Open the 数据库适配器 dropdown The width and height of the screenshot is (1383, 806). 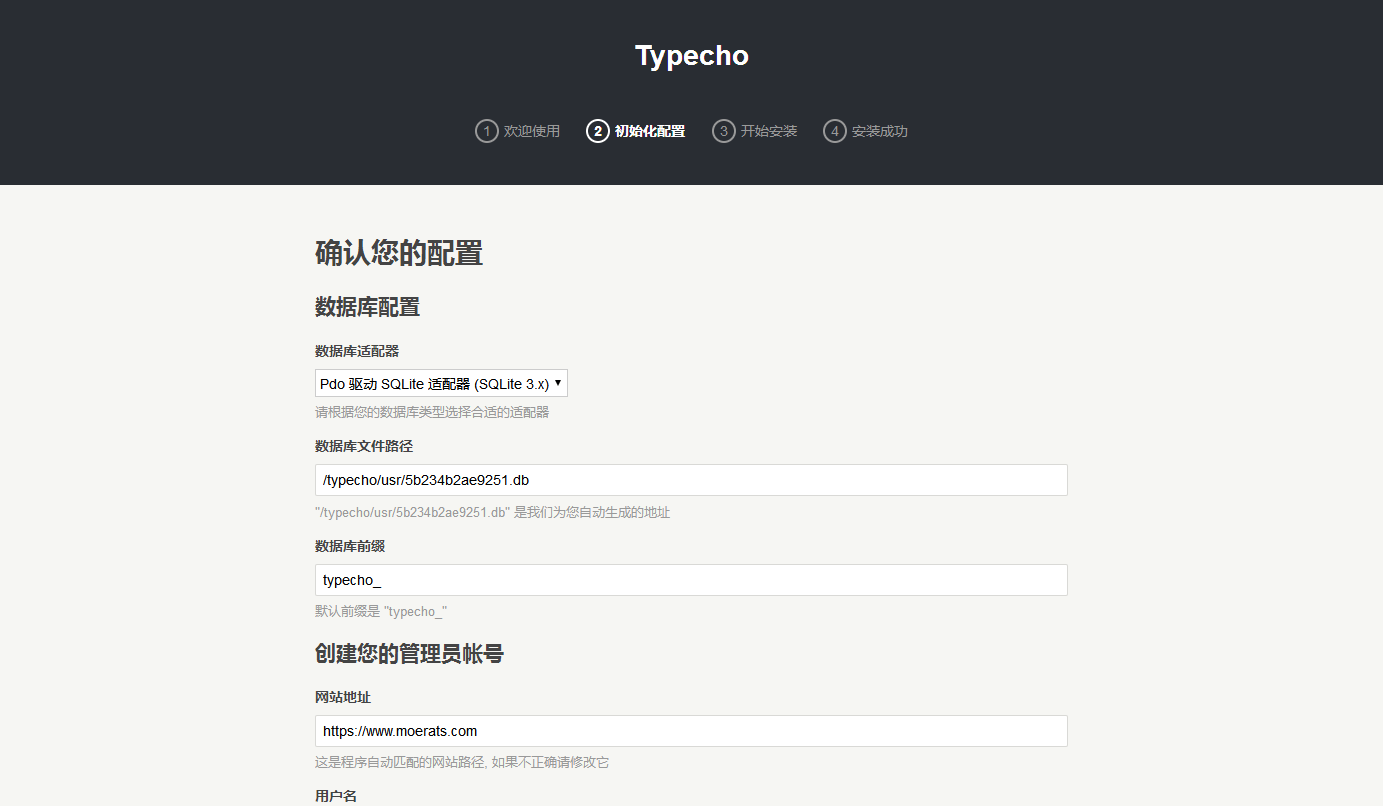coord(441,383)
